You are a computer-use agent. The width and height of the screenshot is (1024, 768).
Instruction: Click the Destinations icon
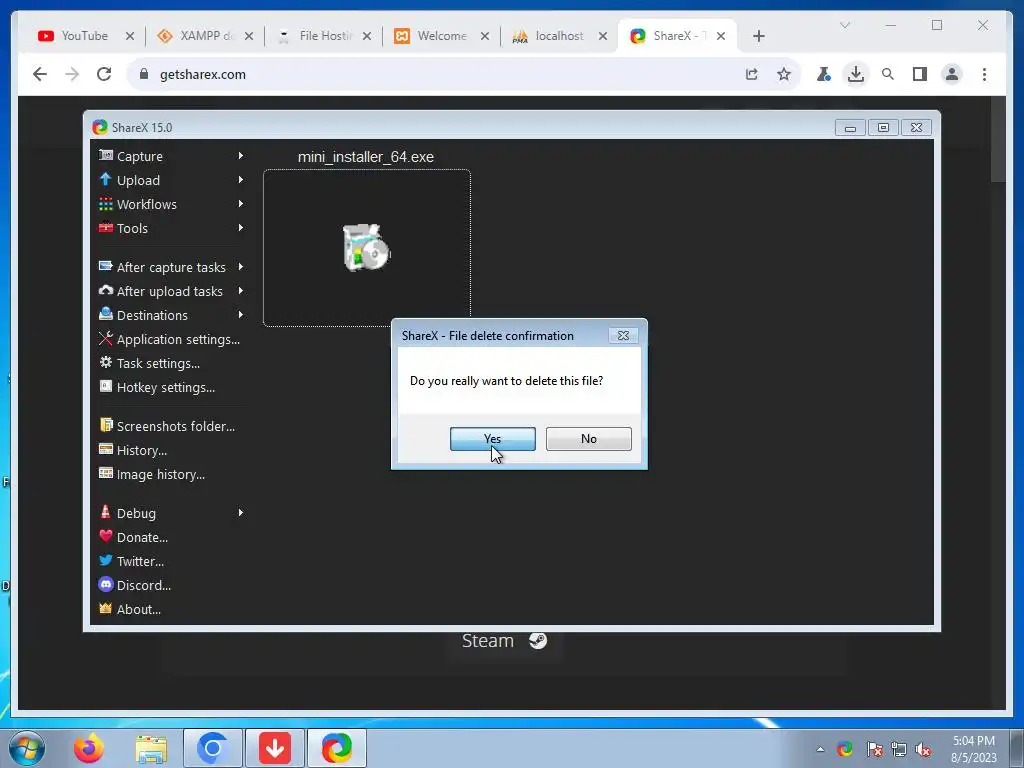[x=106, y=314]
